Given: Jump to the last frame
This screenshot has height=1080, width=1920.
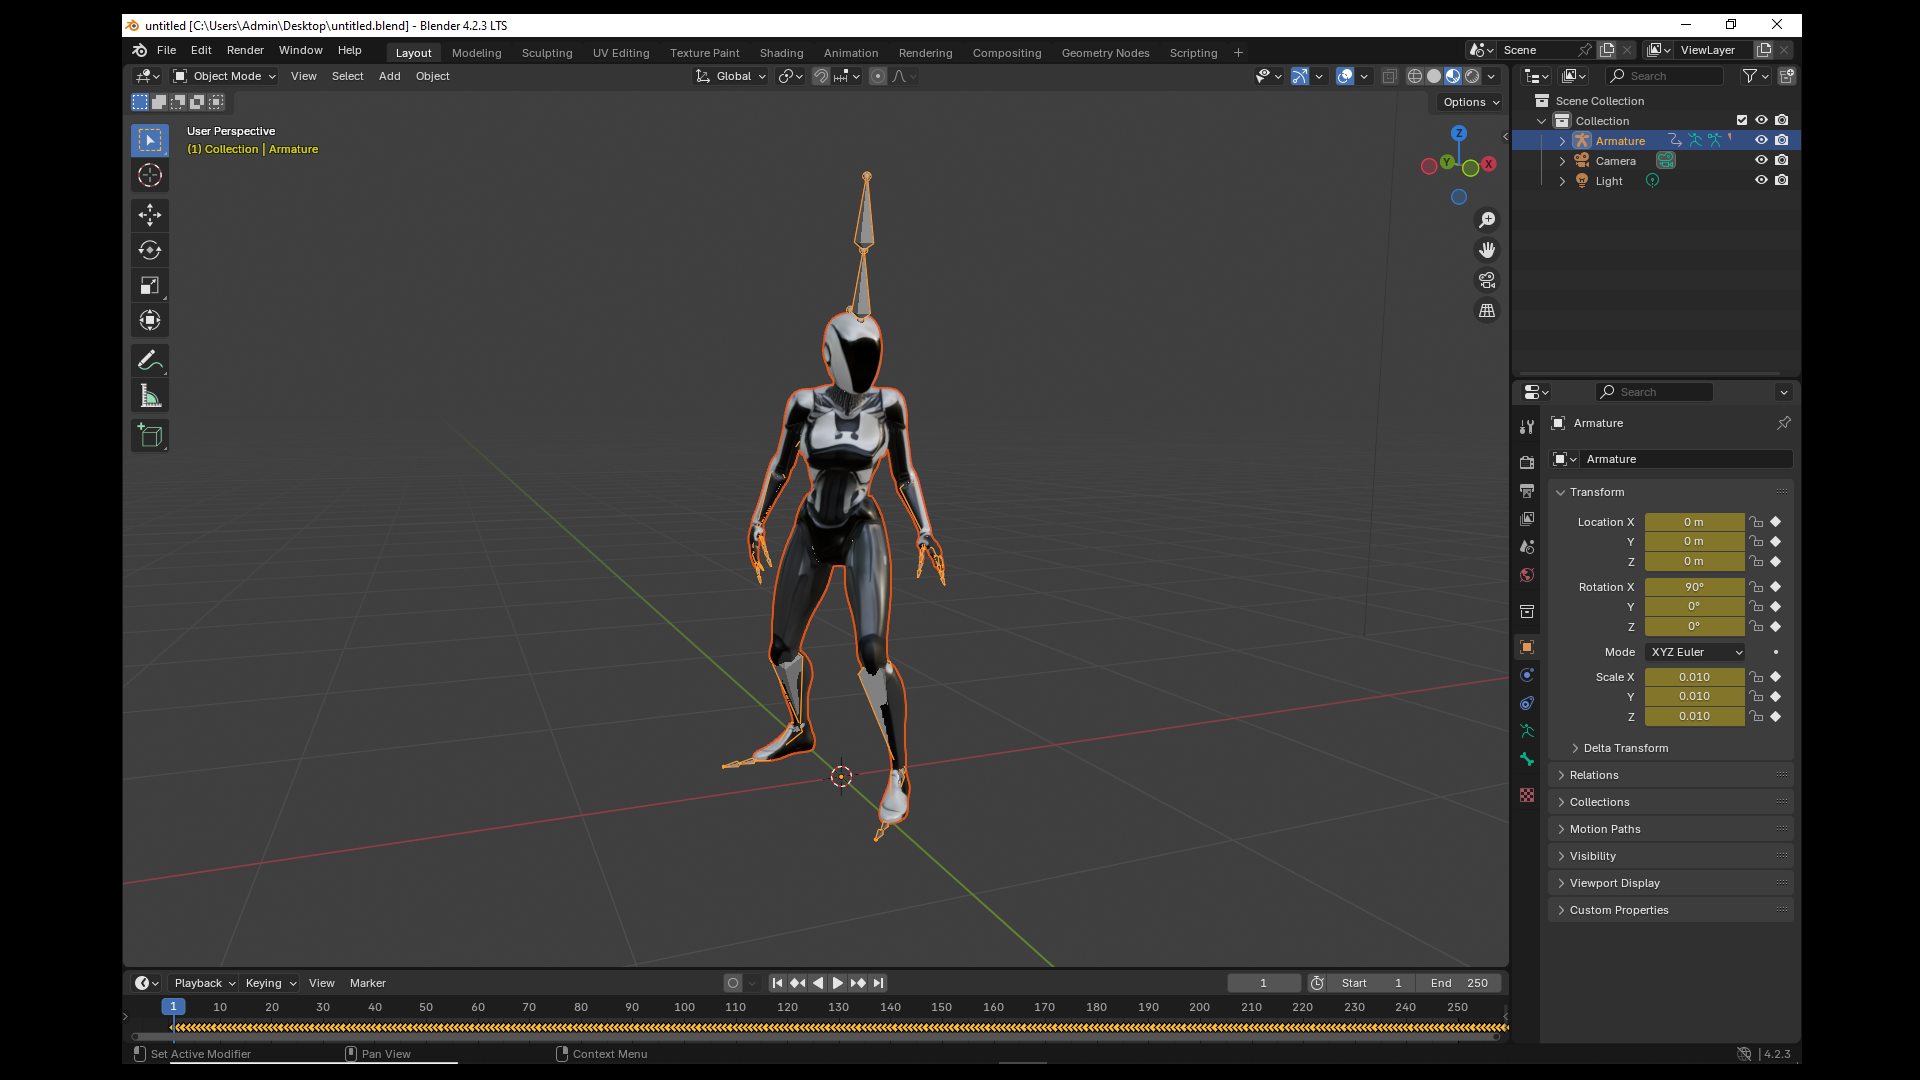Looking at the screenshot, I should [879, 983].
